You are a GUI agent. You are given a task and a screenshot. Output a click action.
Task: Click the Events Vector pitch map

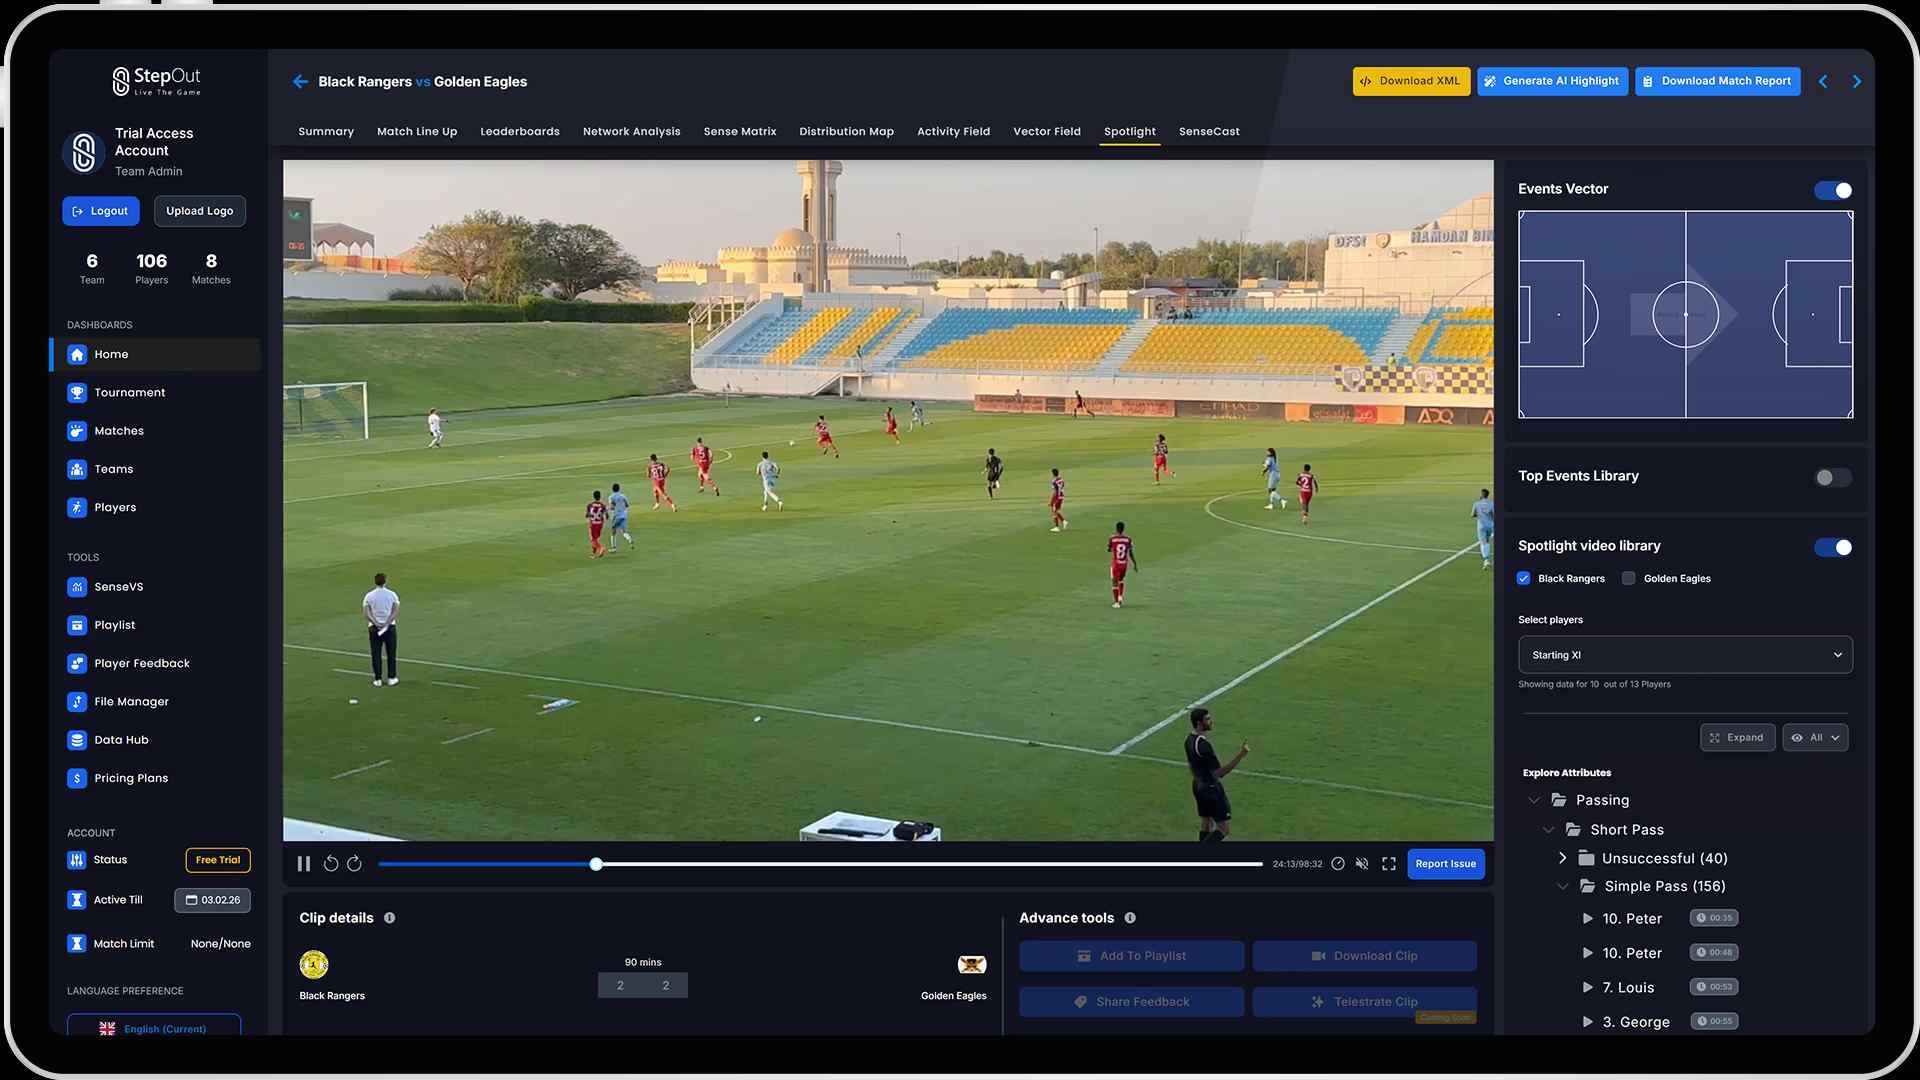(x=1685, y=314)
